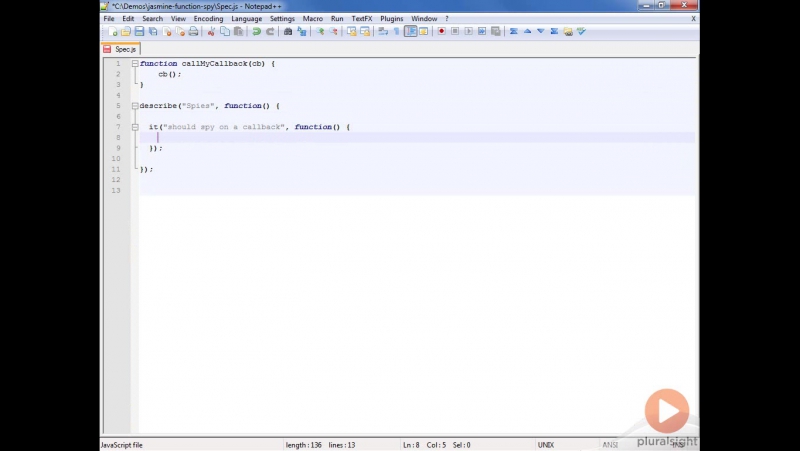This screenshot has height=451, width=800.
Task: Cut selection using the scissors icon
Action: (211, 32)
